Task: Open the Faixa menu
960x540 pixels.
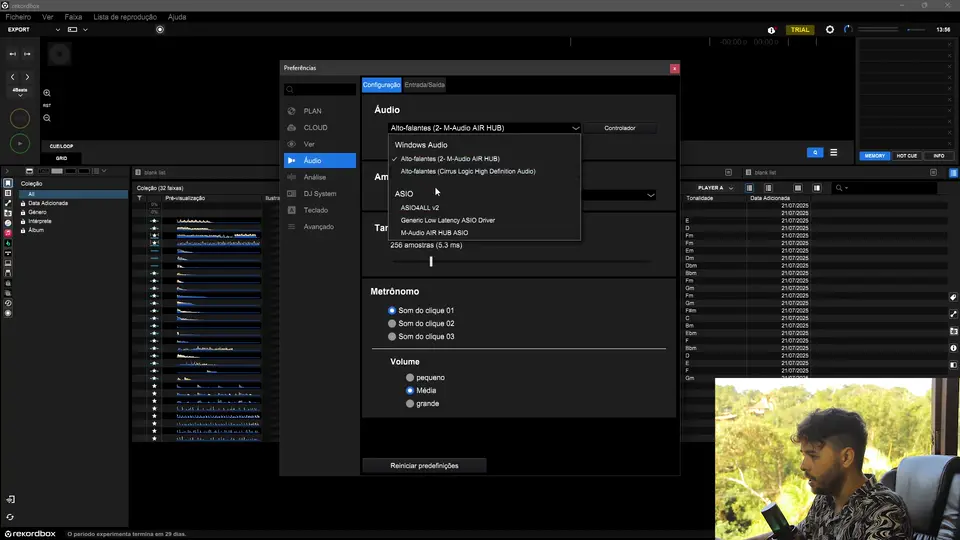Action: (73, 17)
